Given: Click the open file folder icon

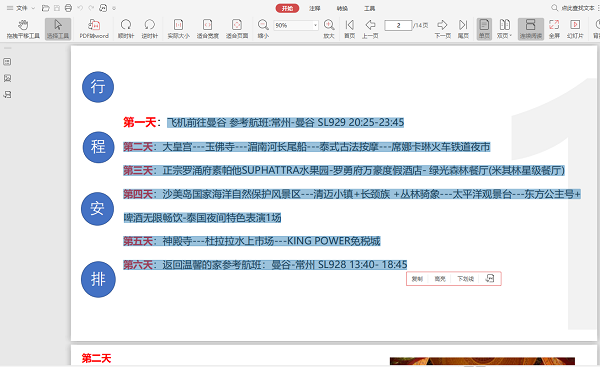Looking at the screenshot, I should 46,8.
